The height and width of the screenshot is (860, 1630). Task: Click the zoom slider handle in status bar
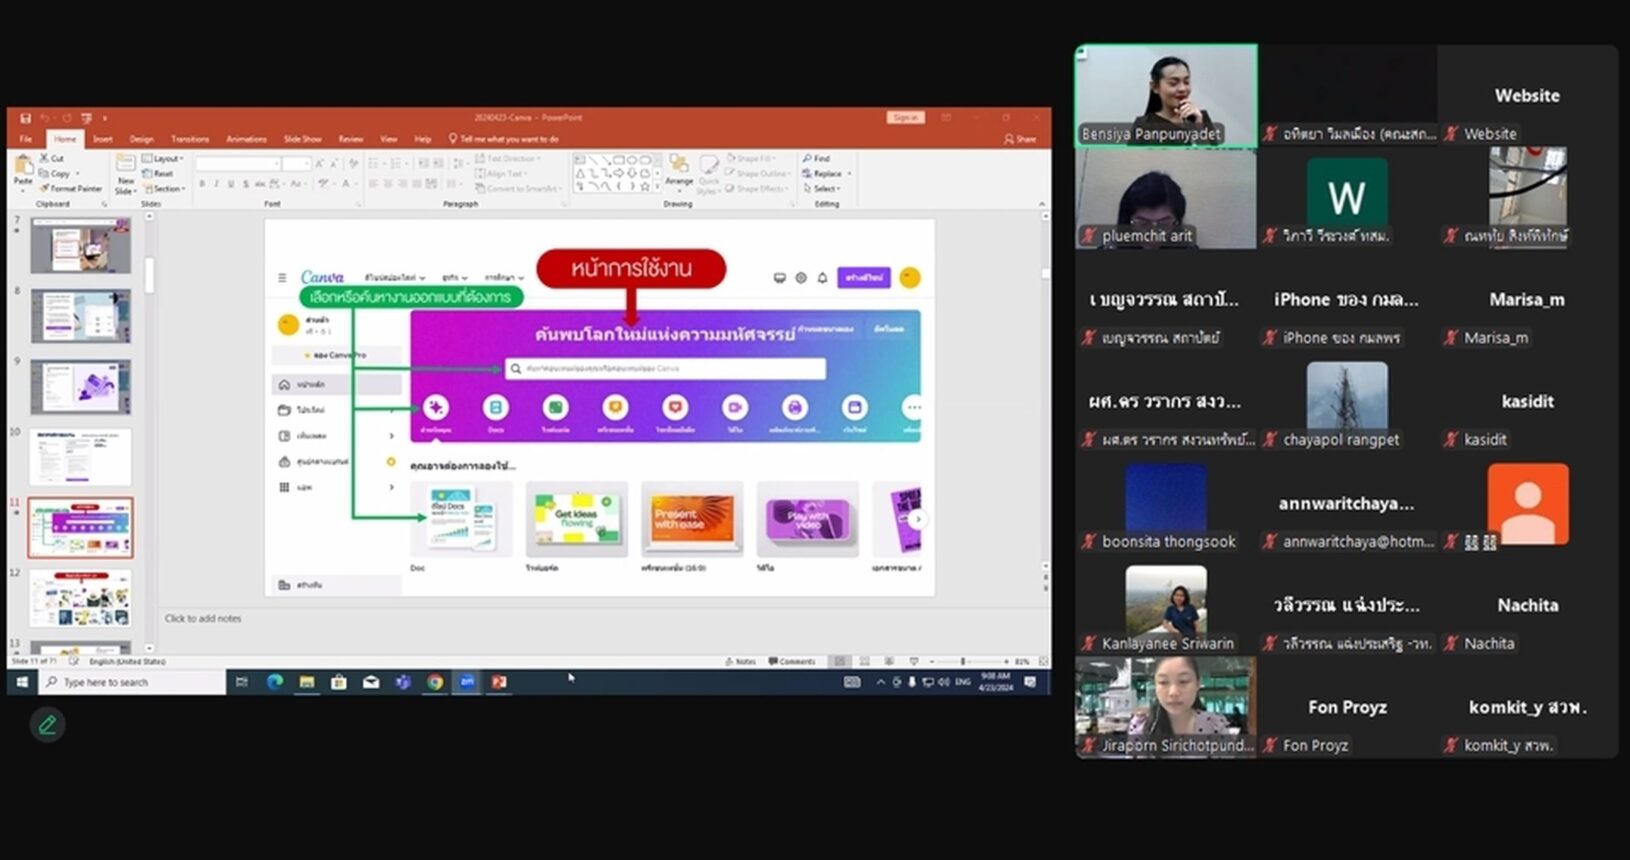(963, 661)
